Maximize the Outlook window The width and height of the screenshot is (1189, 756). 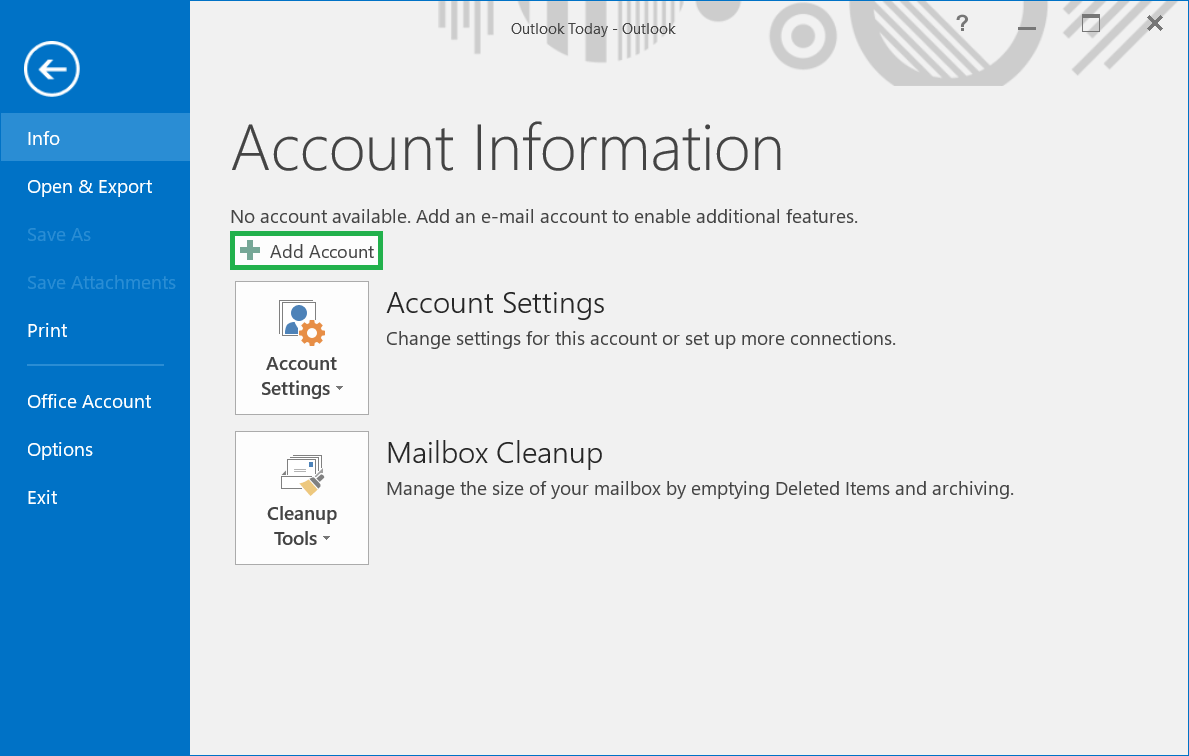click(1090, 24)
